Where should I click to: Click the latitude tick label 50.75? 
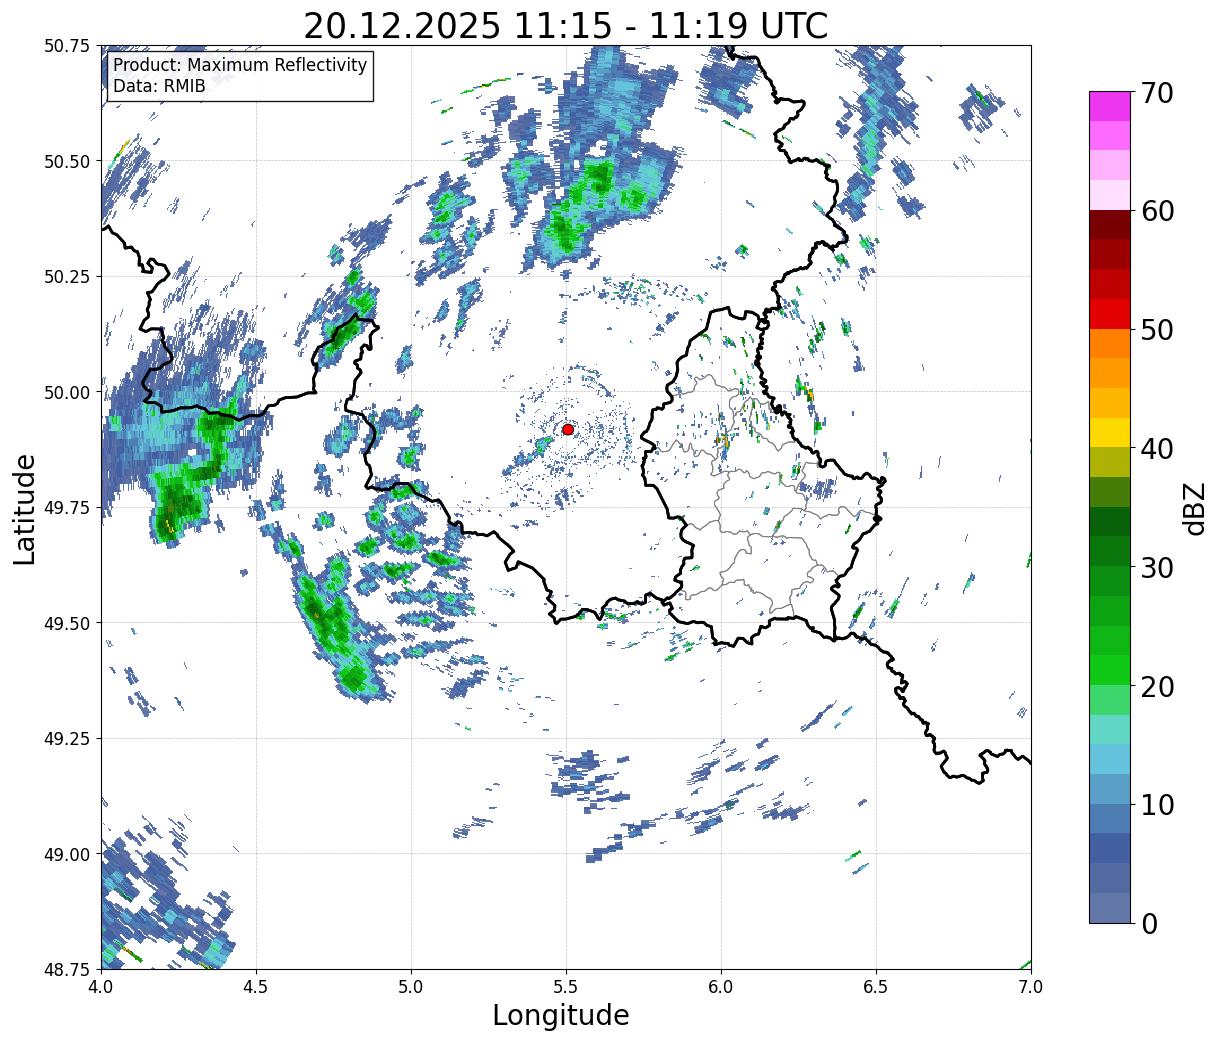click(67, 46)
